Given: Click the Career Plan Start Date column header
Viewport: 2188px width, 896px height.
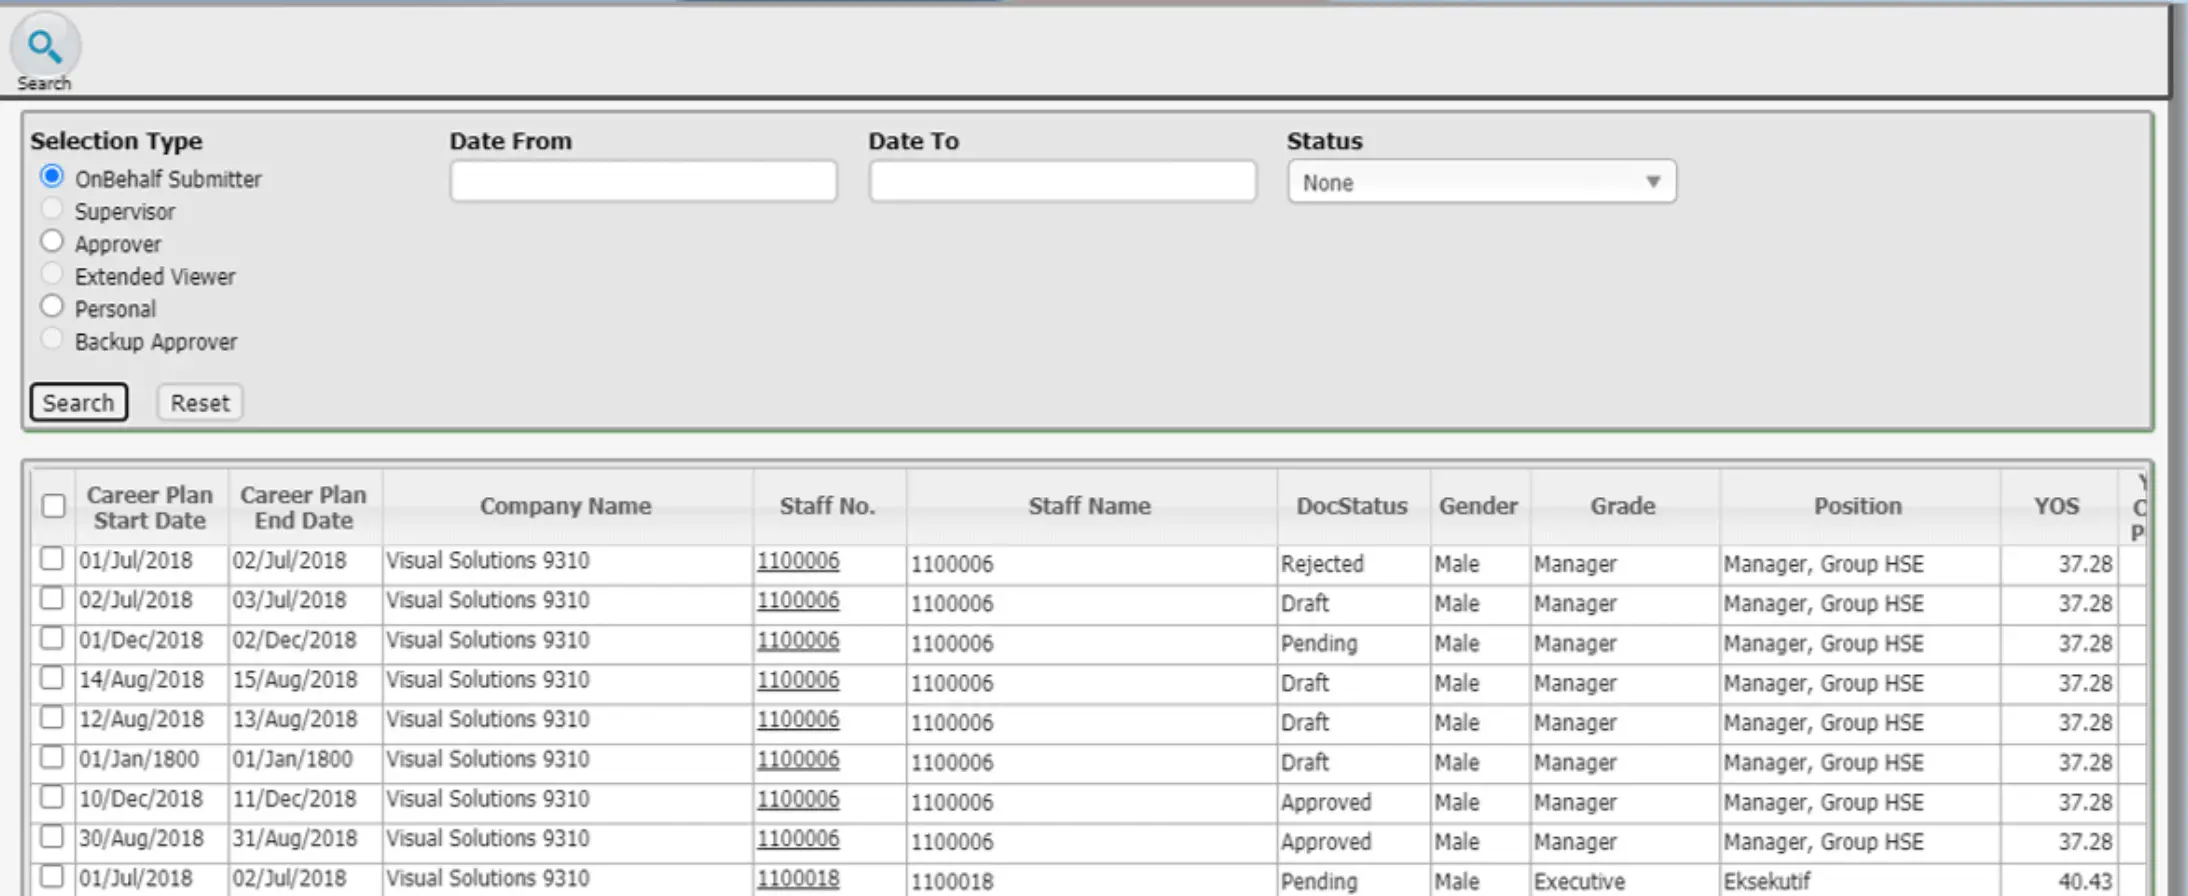Looking at the screenshot, I should (150, 507).
